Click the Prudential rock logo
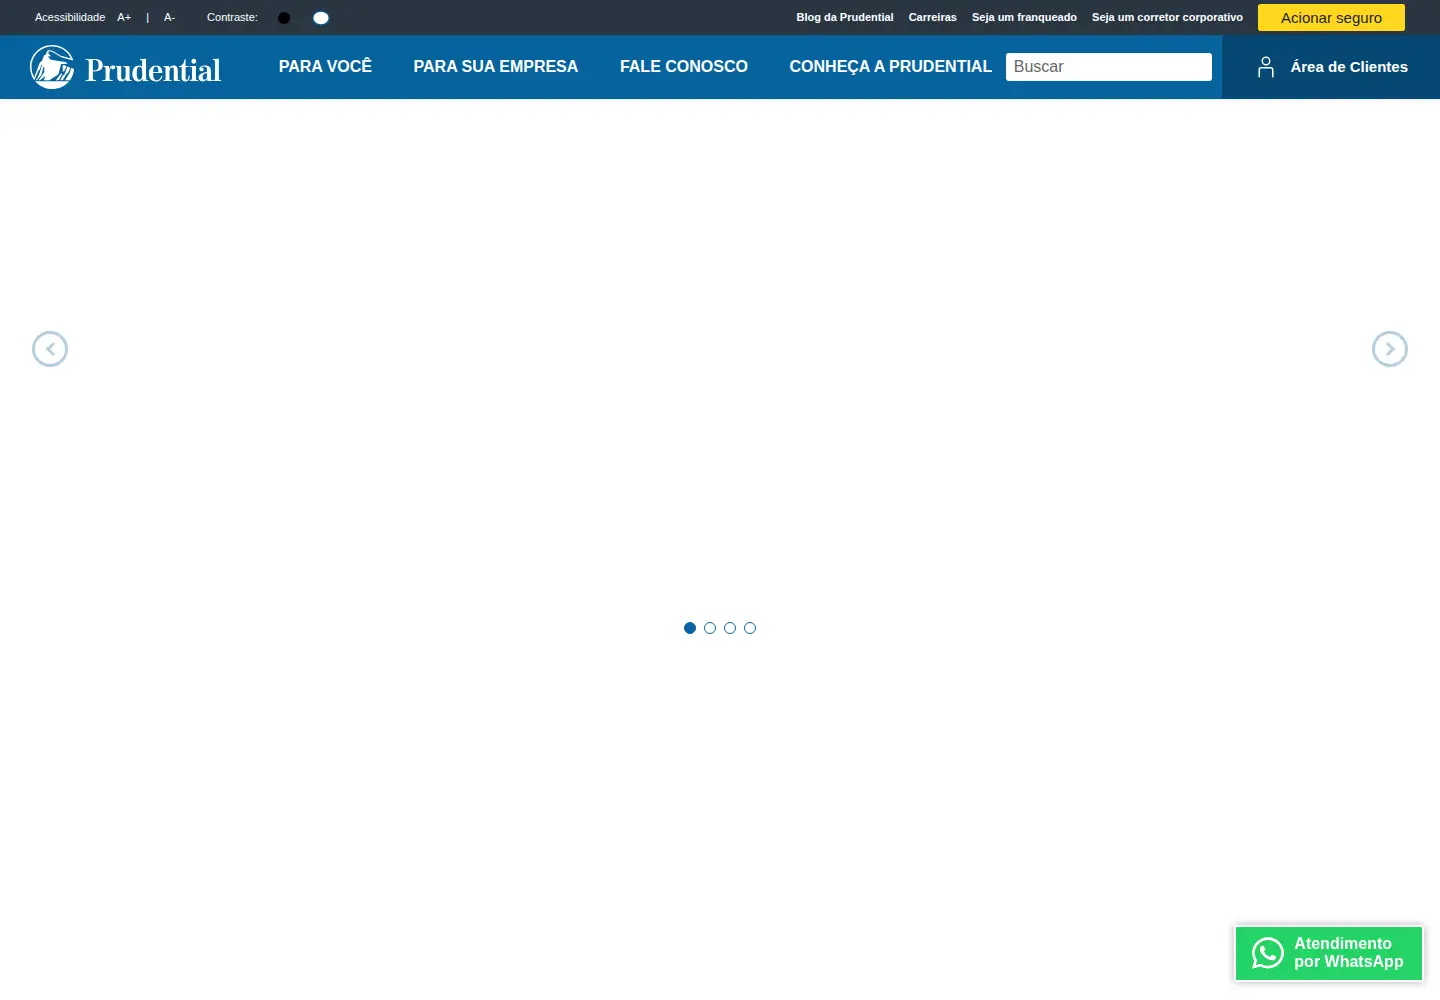The height and width of the screenshot is (1000, 1440). pyautogui.click(x=52, y=67)
